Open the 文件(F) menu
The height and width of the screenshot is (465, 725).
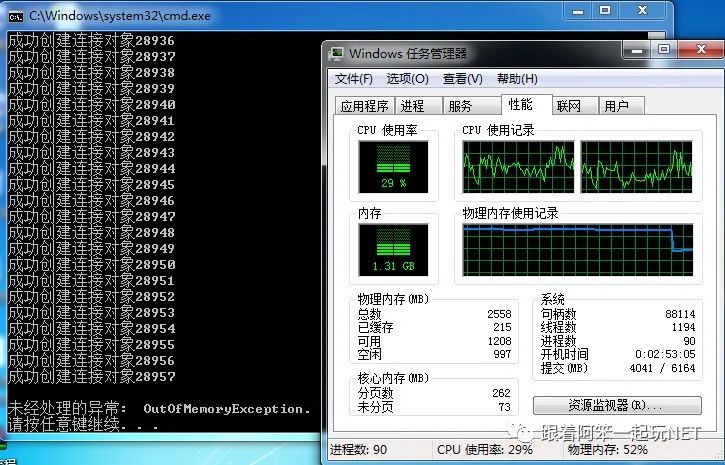coord(354,79)
